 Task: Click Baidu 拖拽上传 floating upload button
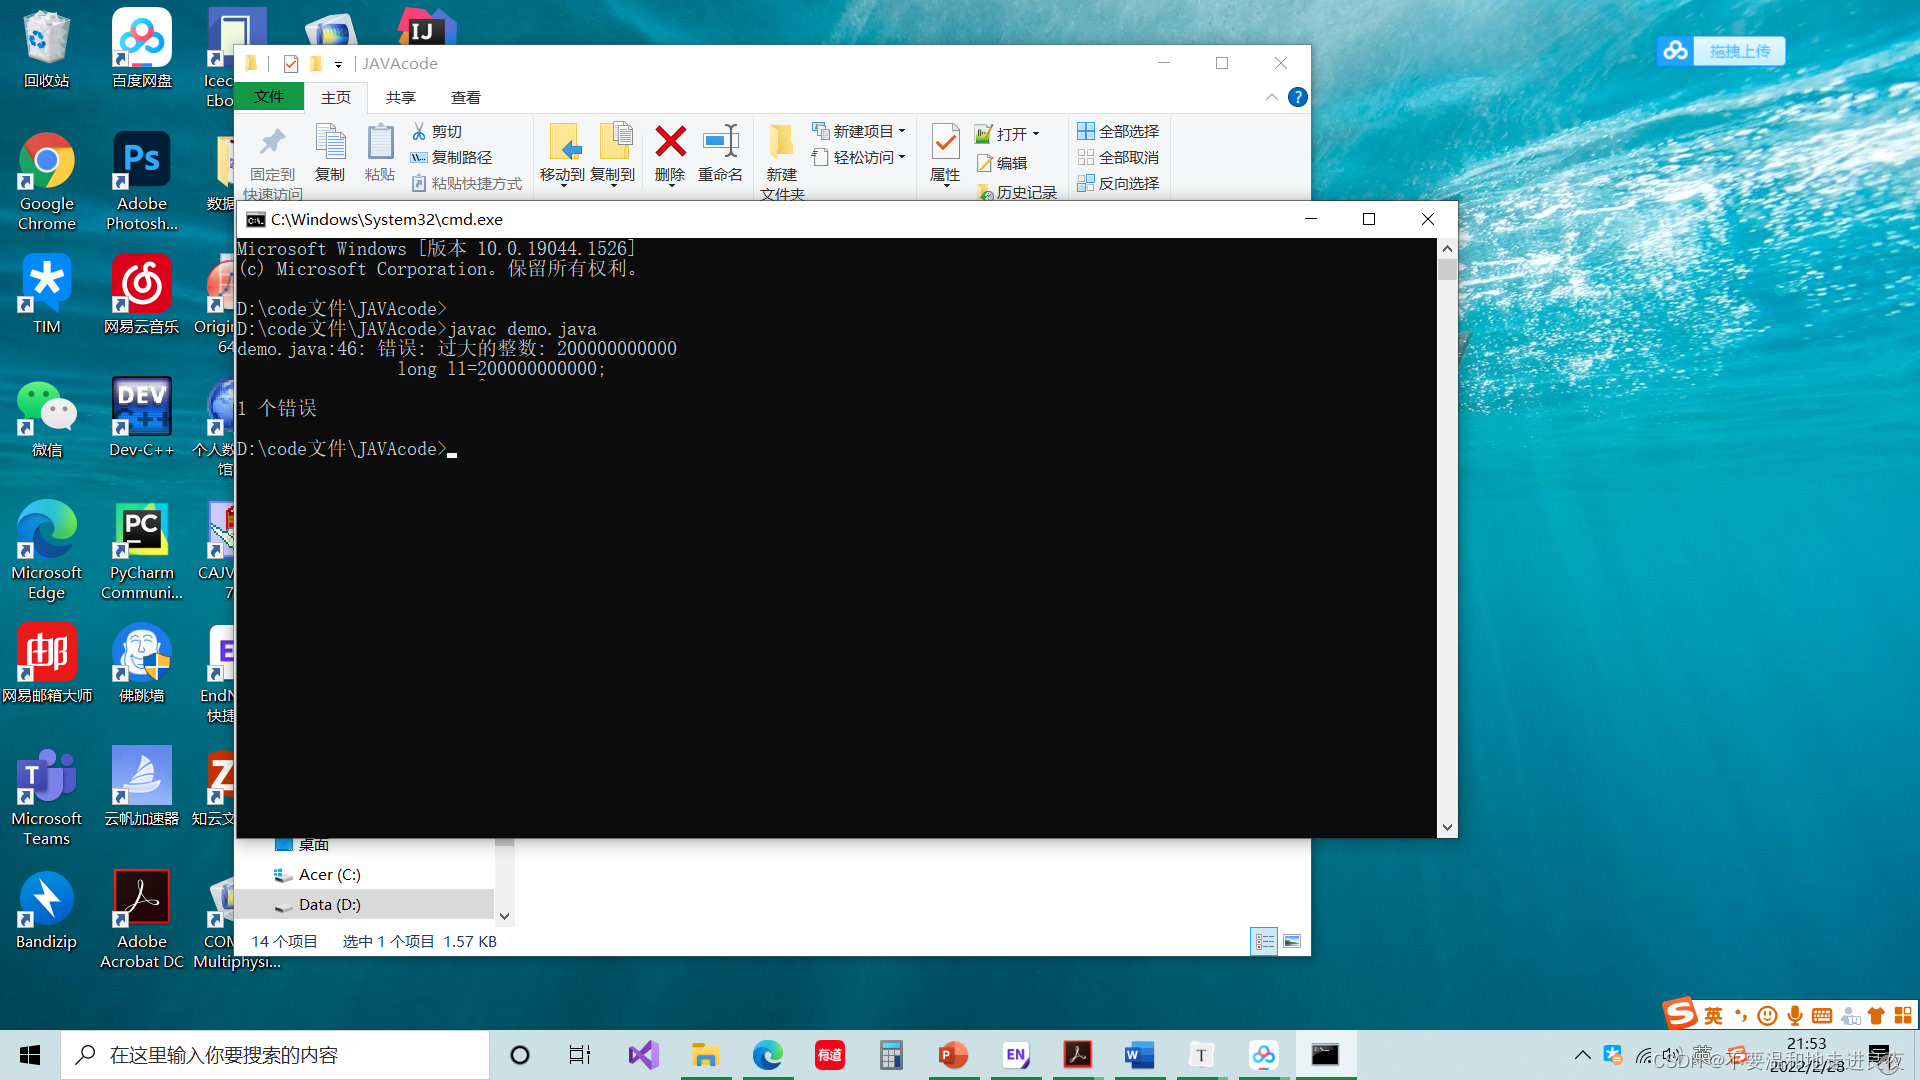pyautogui.click(x=1721, y=51)
